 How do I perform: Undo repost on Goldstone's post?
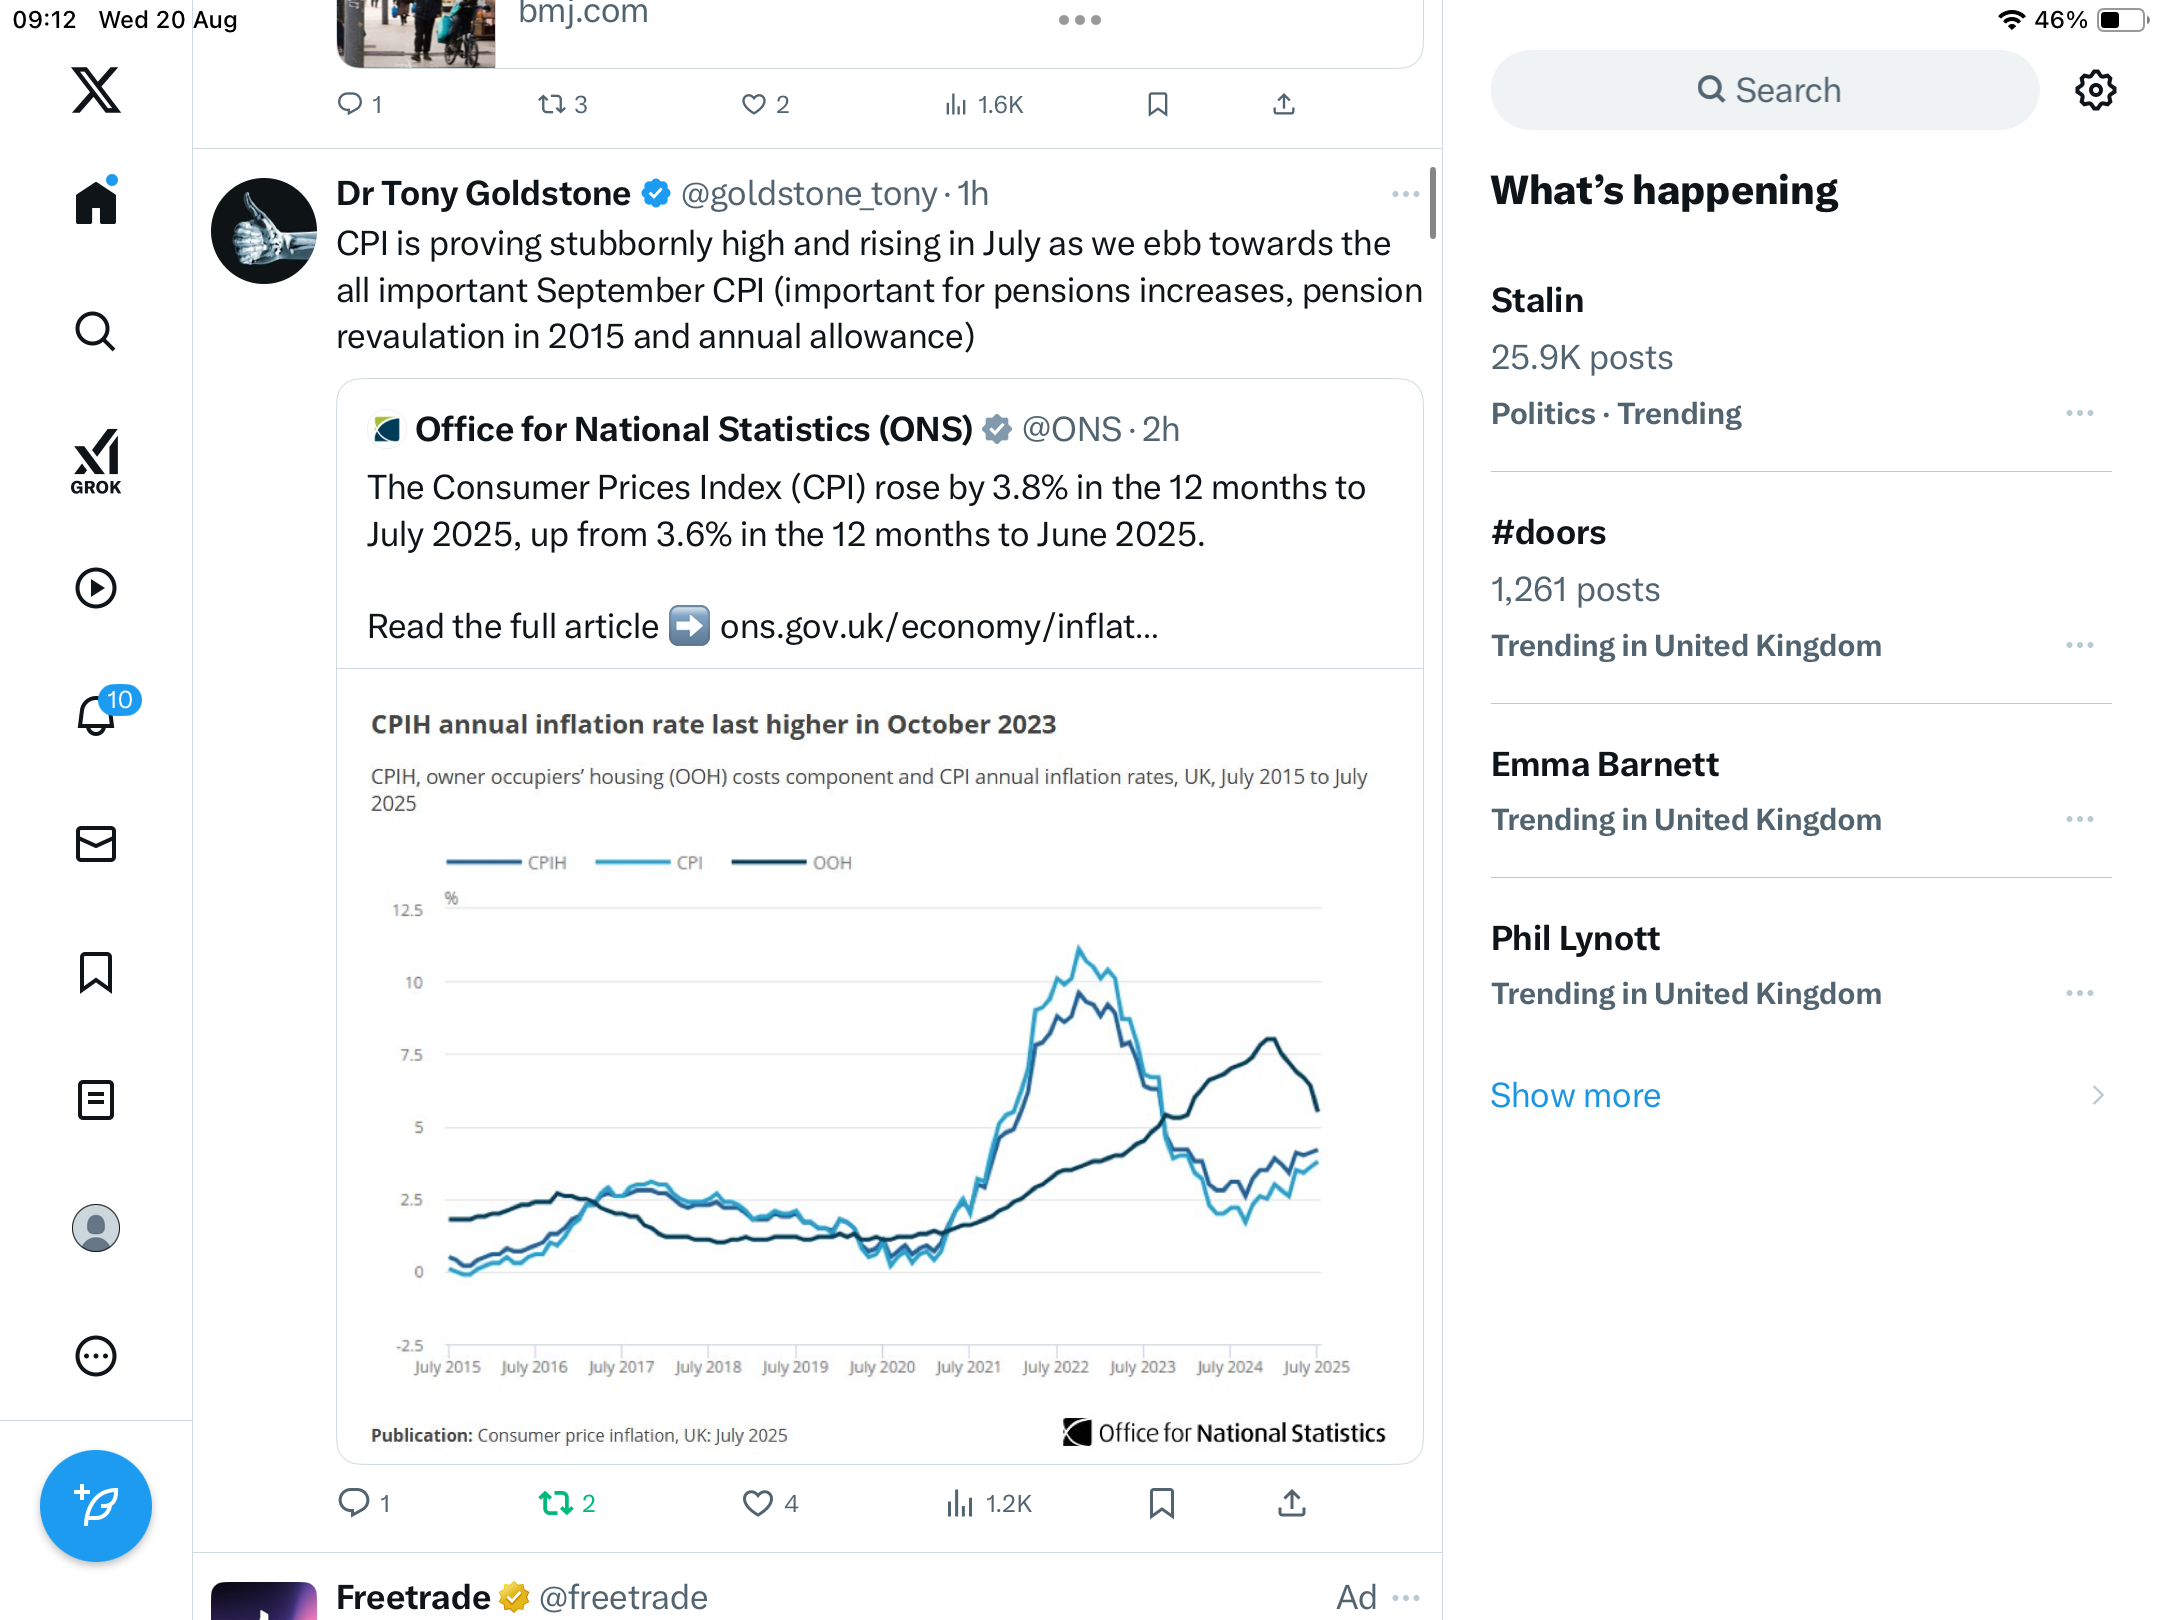pos(556,1503)
